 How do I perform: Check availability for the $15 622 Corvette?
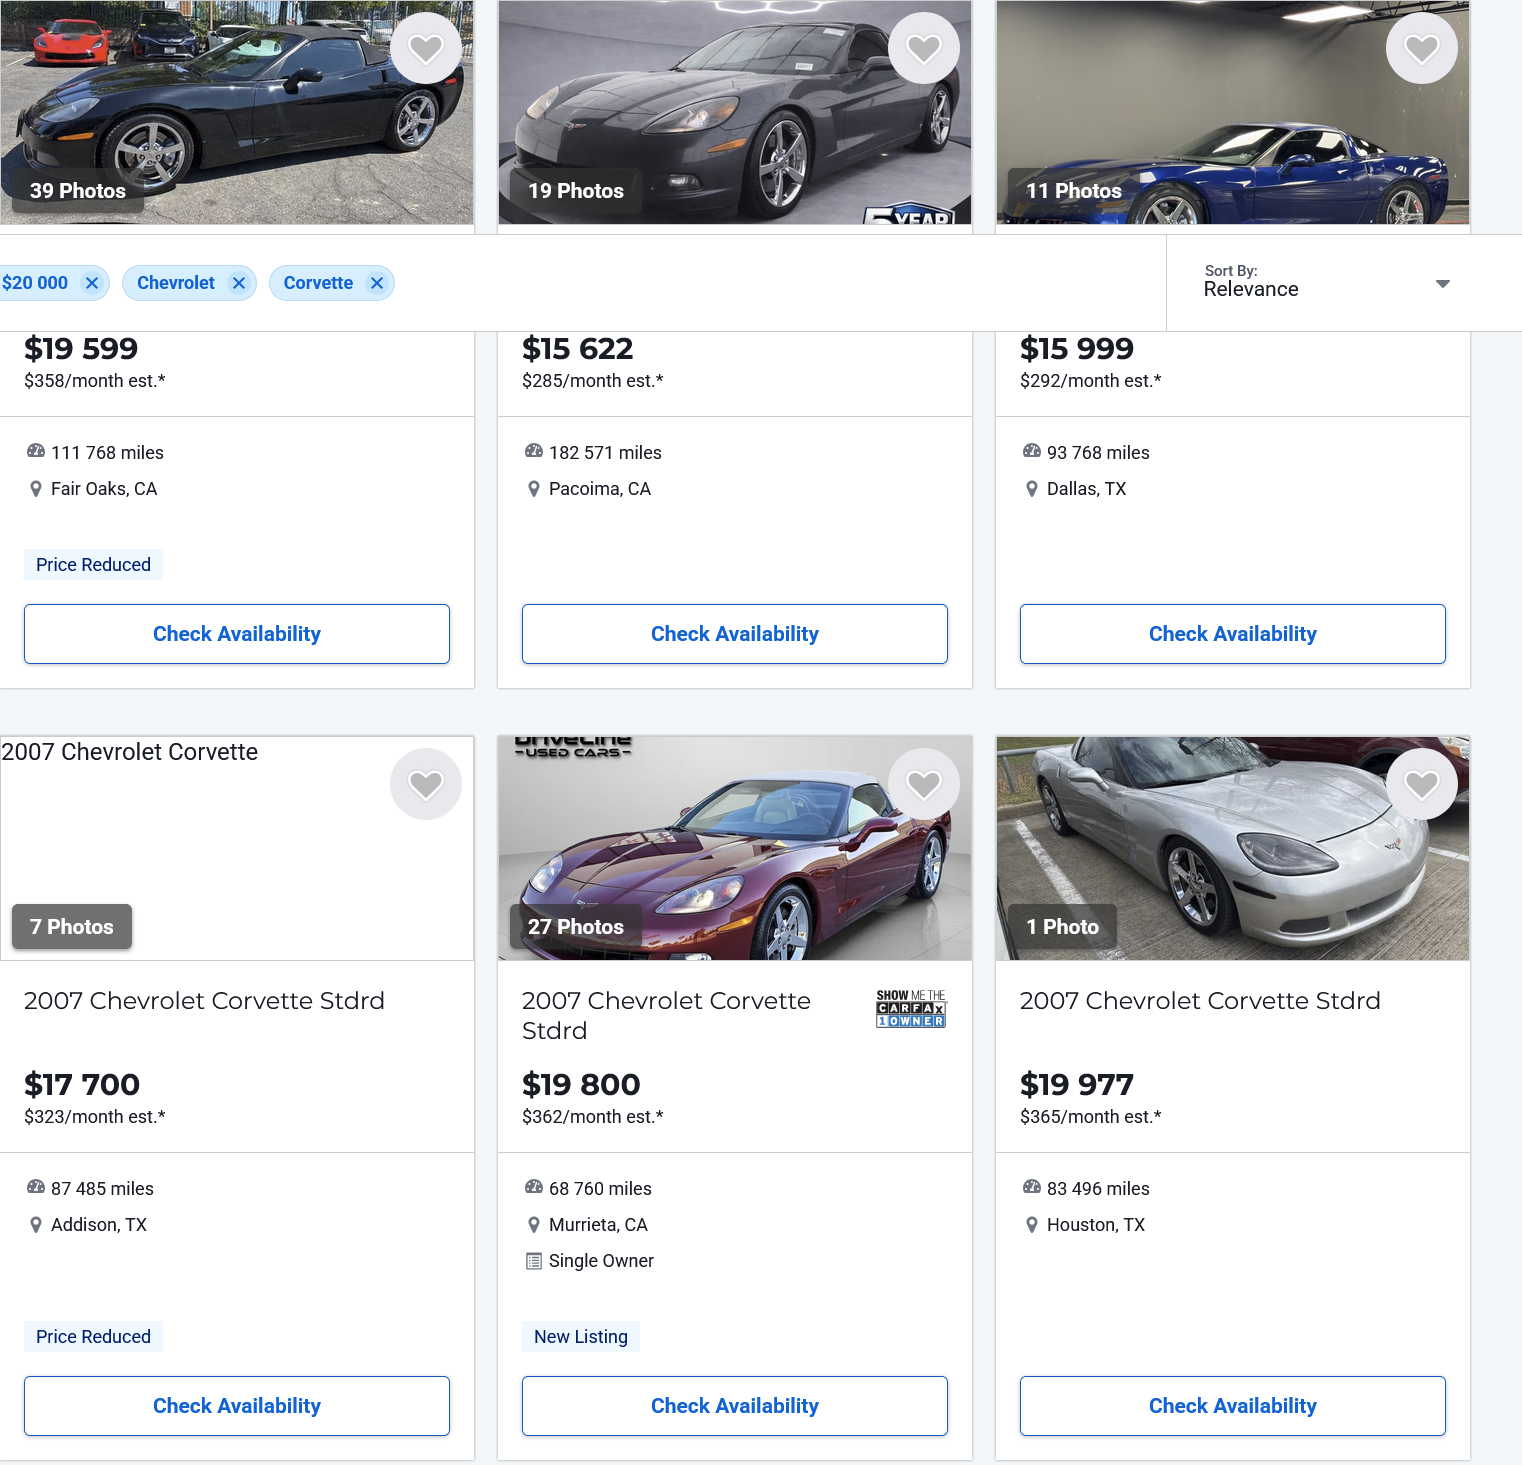(x=735, y=634)
